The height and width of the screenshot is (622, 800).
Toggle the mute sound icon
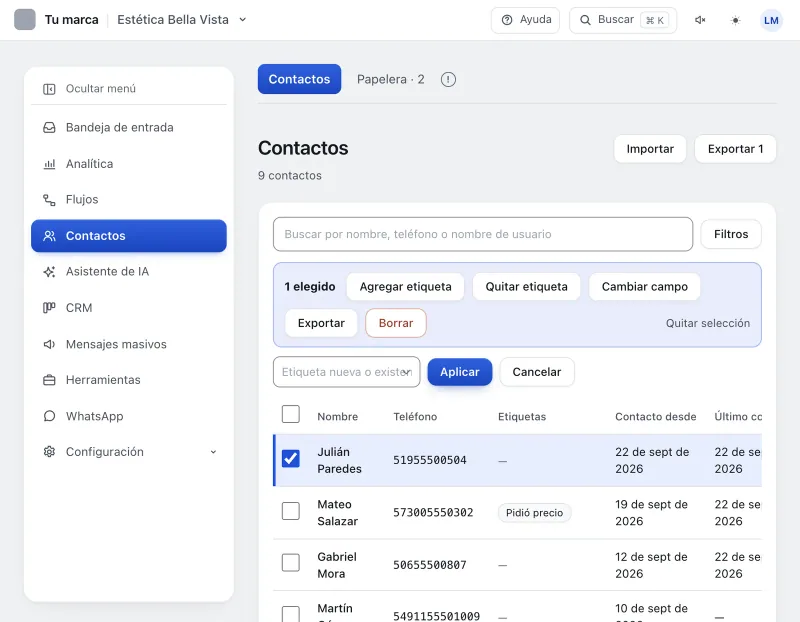[700, 20]
